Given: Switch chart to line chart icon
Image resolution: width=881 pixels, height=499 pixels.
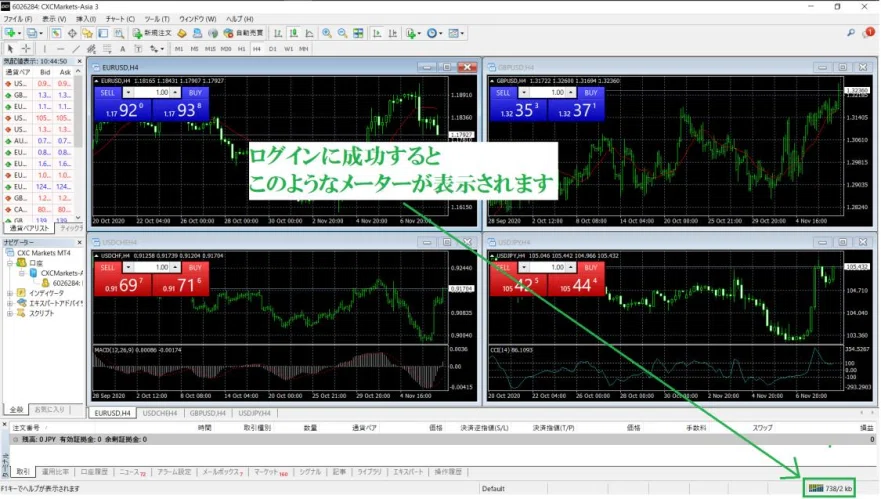Looking at the screenshot, I should click(x=310, y=33).
